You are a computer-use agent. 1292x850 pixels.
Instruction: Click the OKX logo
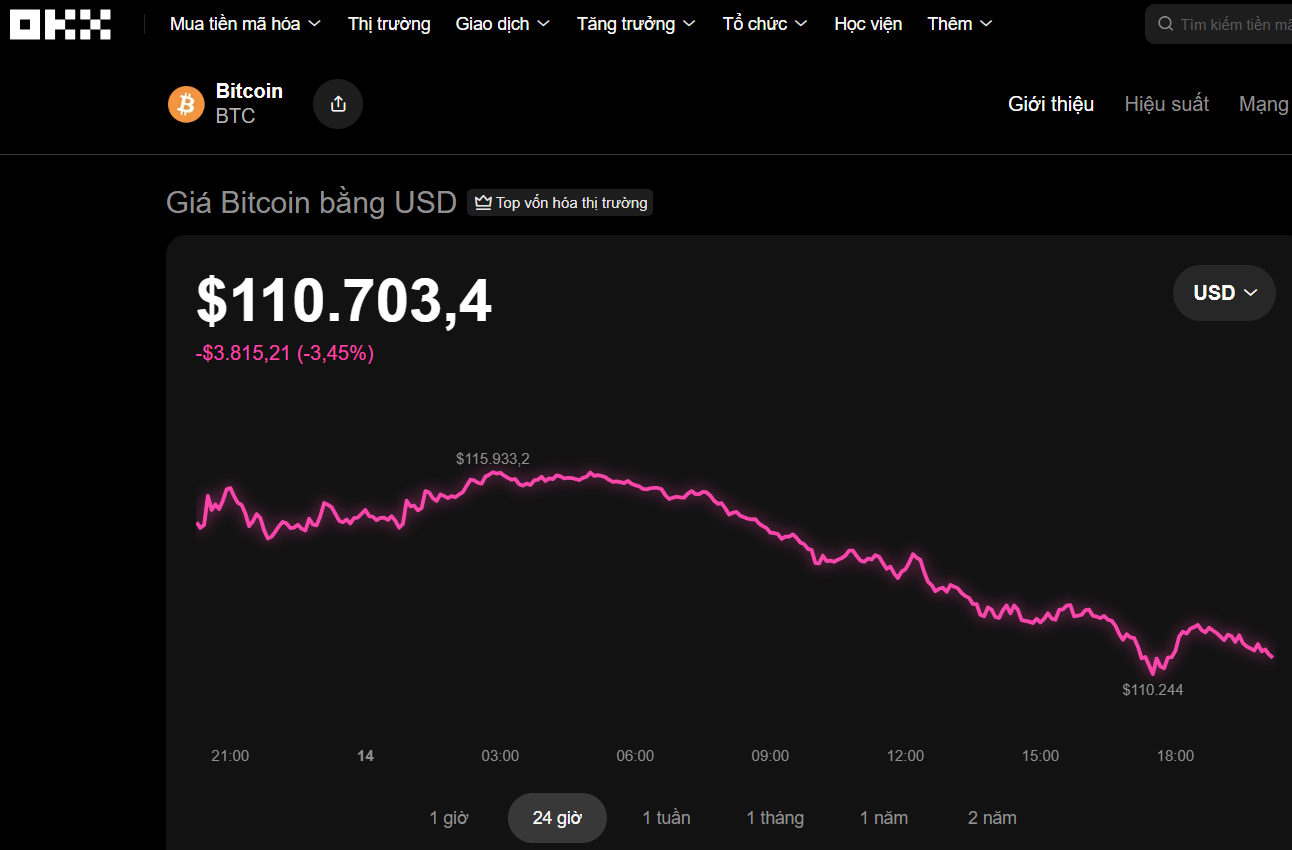[x=60, y=24]
